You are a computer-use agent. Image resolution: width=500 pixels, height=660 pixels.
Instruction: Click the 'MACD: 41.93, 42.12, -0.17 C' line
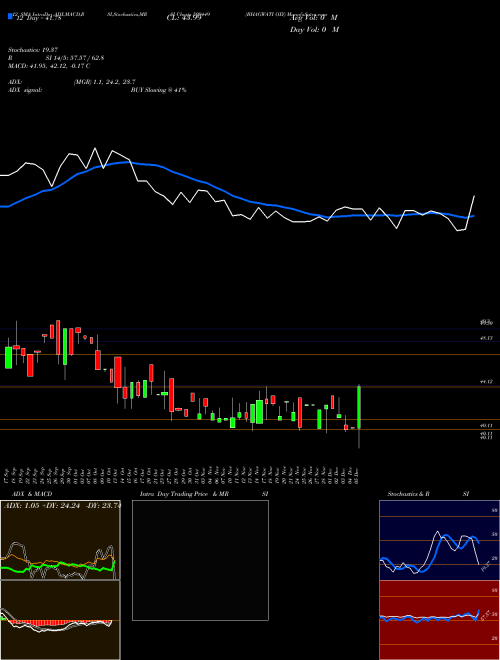(x=49, y=66)
